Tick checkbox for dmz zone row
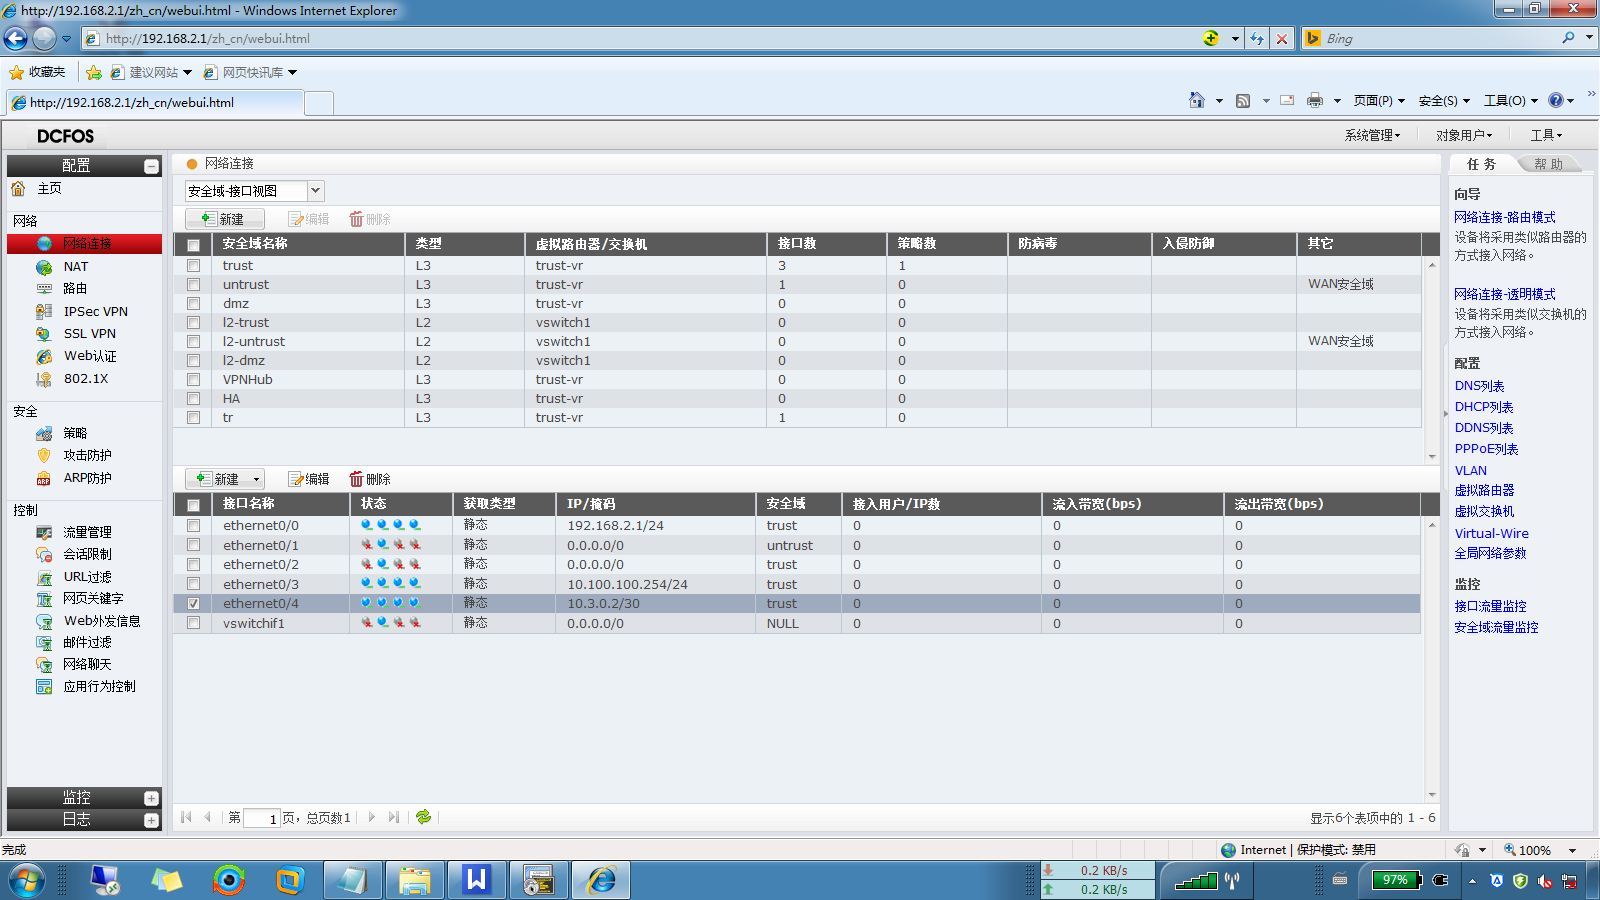This screenshot has height=900, width=1600. click(193, 304)
